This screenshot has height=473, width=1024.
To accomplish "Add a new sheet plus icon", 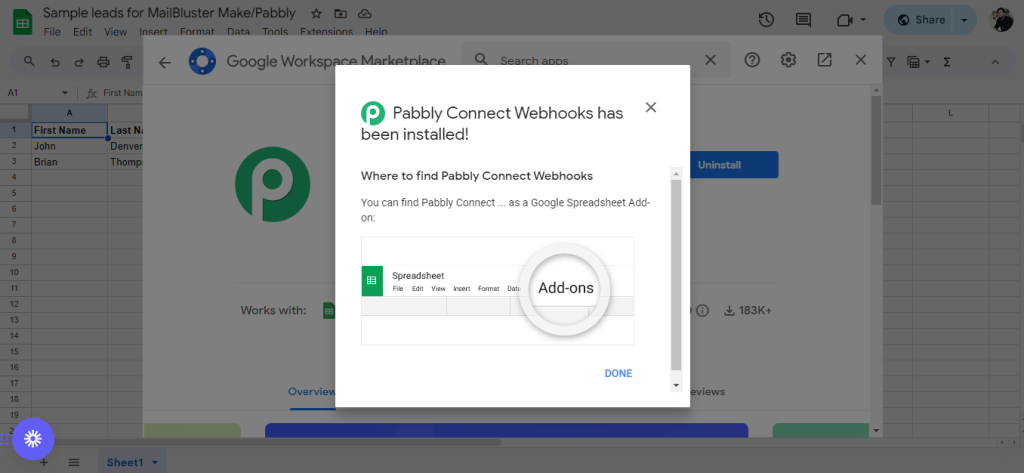I will click(x=44, y=463).
